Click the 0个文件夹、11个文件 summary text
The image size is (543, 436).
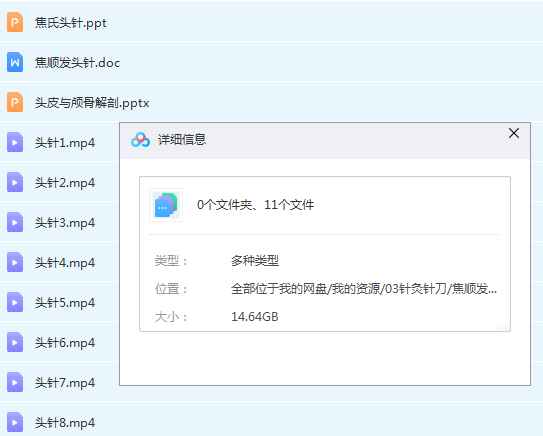pyautogui.click(x=255, y=205)
